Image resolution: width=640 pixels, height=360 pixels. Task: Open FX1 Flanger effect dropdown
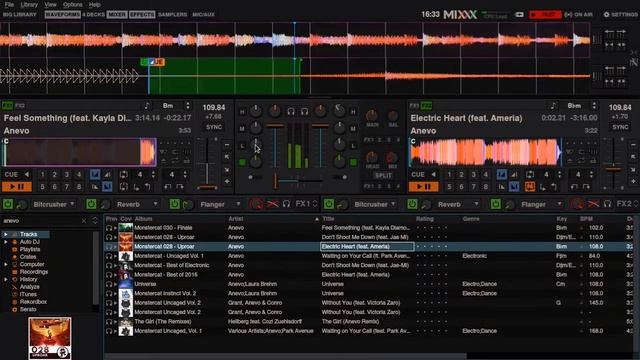(220, 204)
